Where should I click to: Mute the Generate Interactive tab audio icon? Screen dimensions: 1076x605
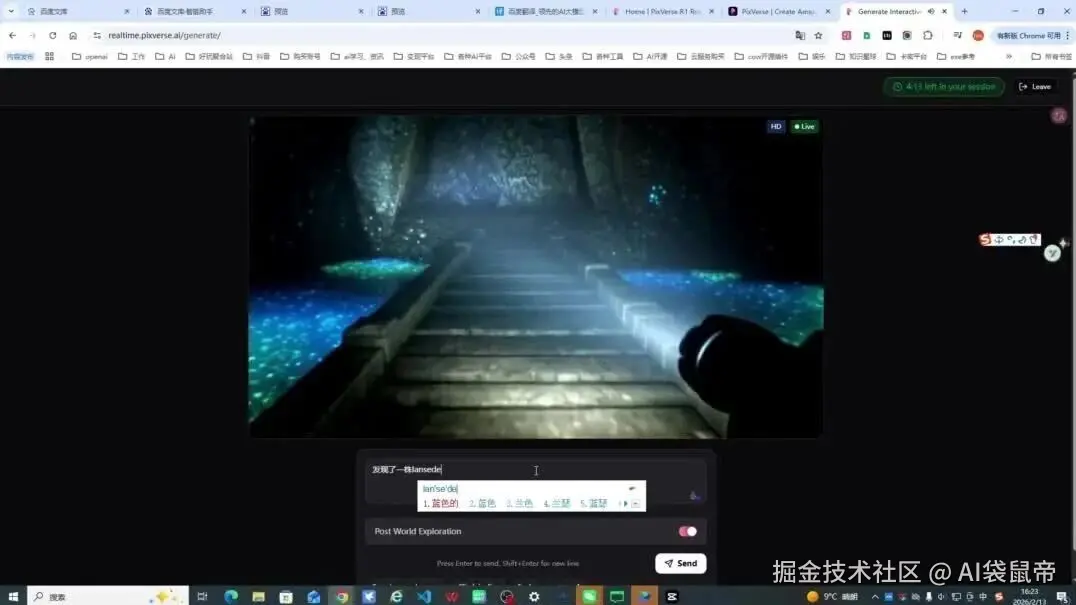[x=931, y=11]
